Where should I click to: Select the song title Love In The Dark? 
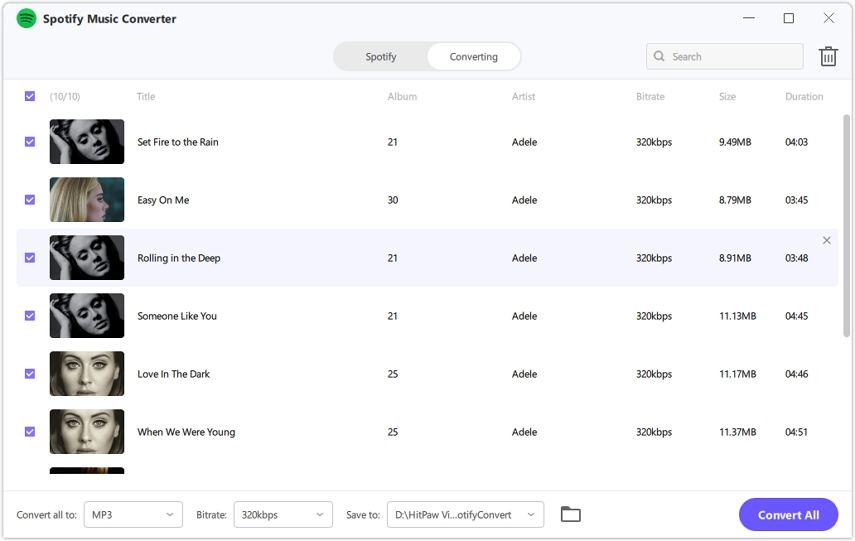173,374
